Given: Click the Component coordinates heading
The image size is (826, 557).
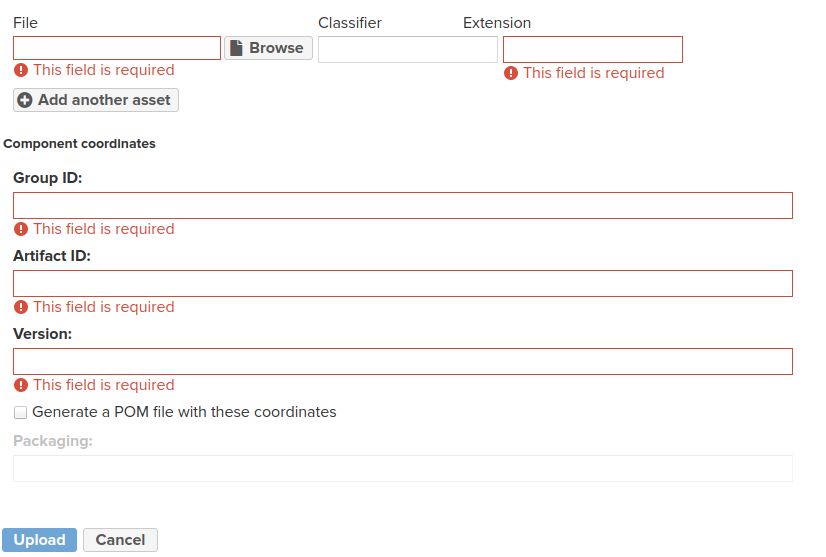Looking at the screenshot, I should [80, 144].
